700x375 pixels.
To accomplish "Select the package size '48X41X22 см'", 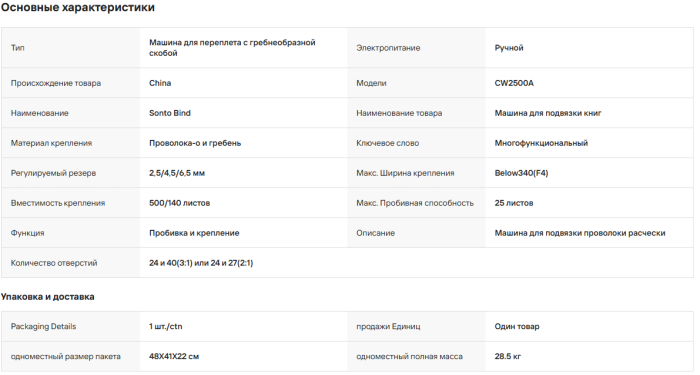I will pos(174,356).
